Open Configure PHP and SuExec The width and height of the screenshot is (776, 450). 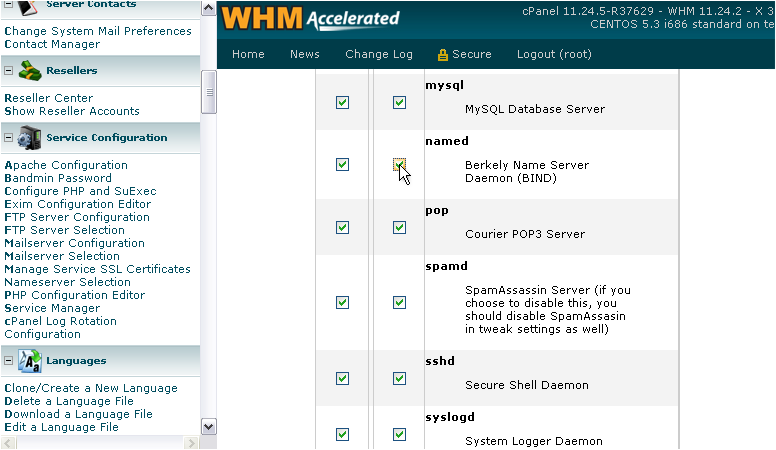click(x=80, y=191)
